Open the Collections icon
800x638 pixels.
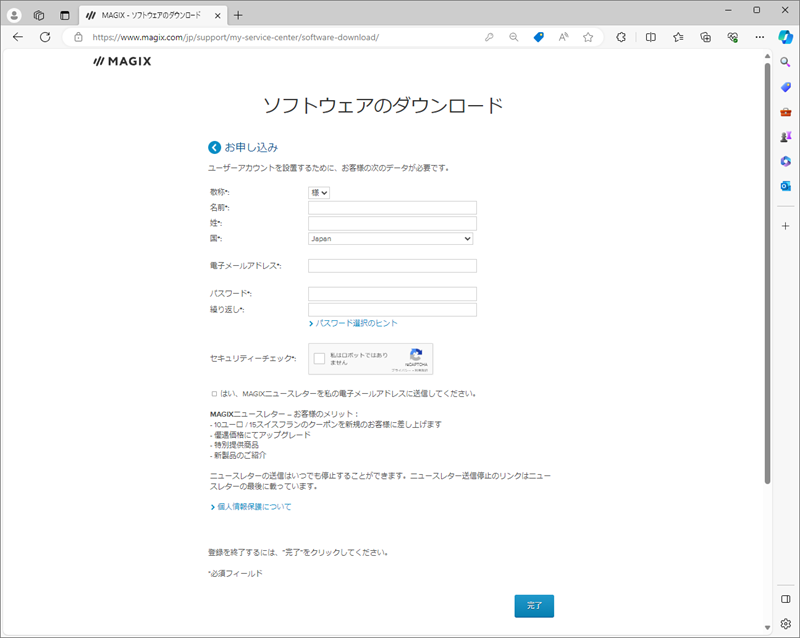[x=706, y=37]
